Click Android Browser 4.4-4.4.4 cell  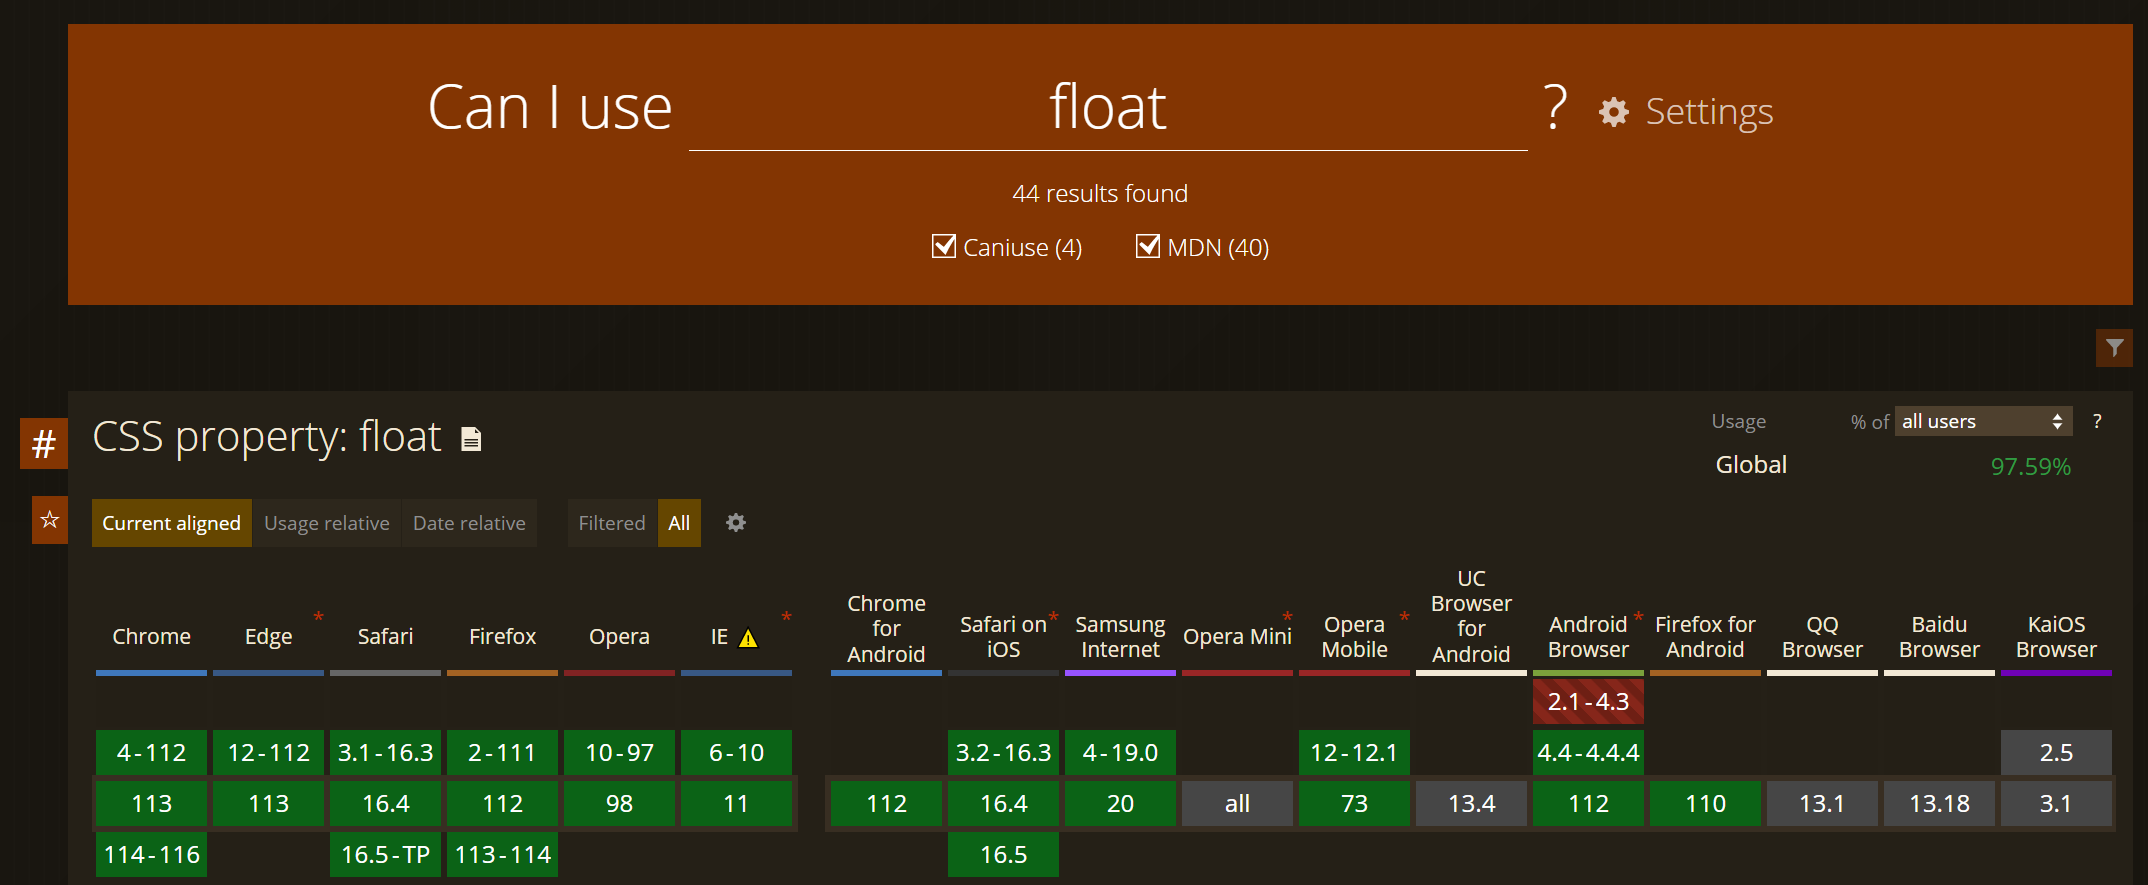click(1589, 752)
